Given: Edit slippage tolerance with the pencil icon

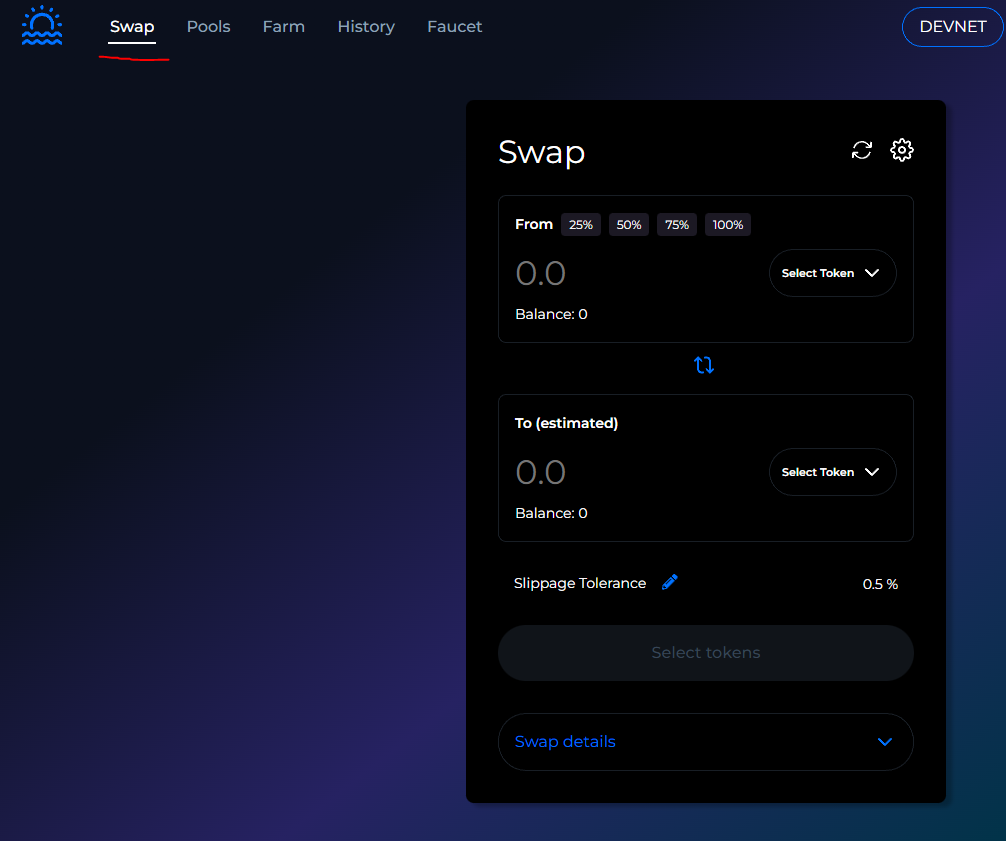Looking at the screenshot, I should point(670,582).
